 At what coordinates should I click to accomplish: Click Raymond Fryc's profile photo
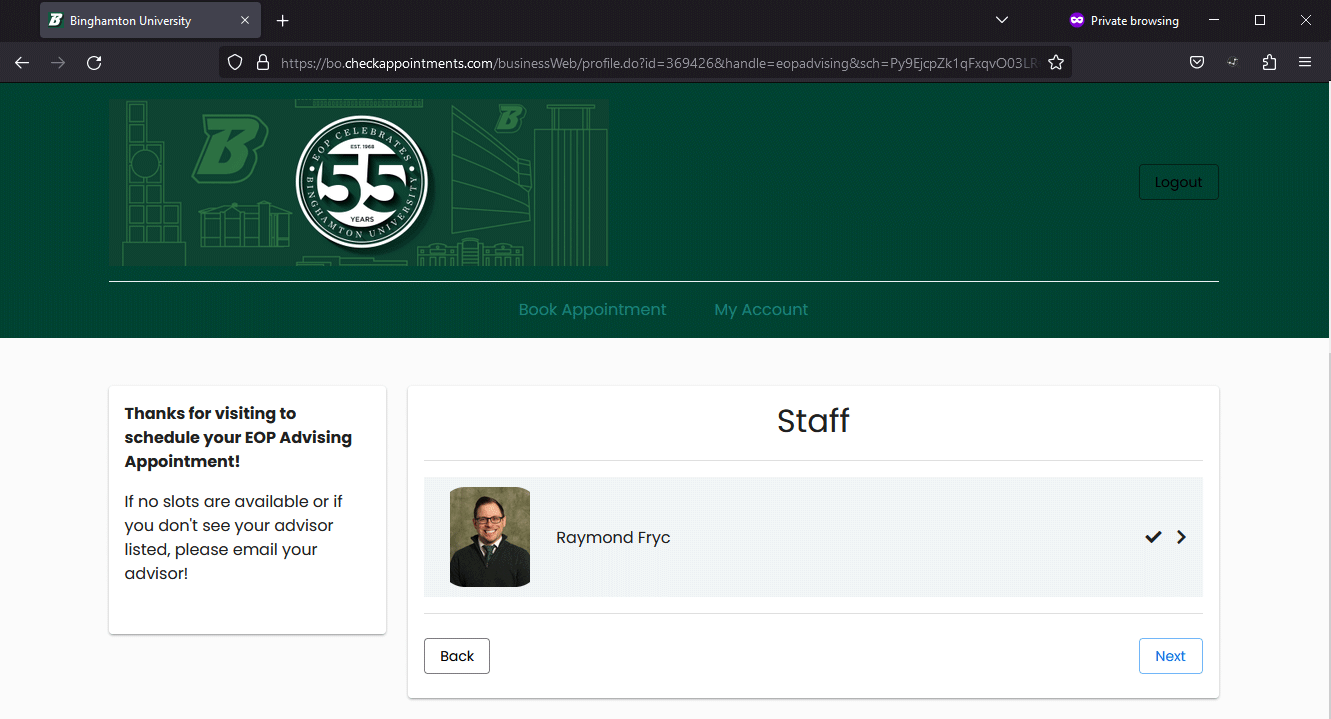click(x=490, y=537)
